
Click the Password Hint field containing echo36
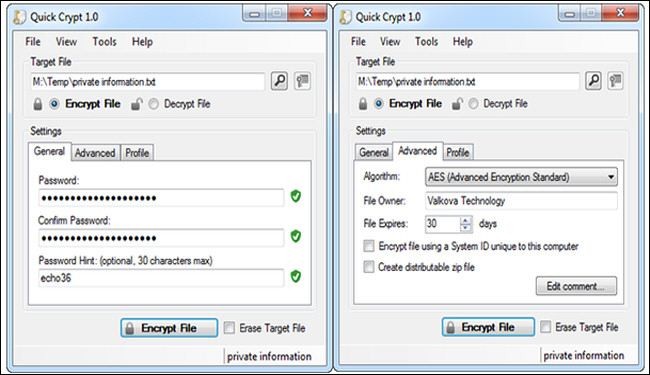coord(161,278)
